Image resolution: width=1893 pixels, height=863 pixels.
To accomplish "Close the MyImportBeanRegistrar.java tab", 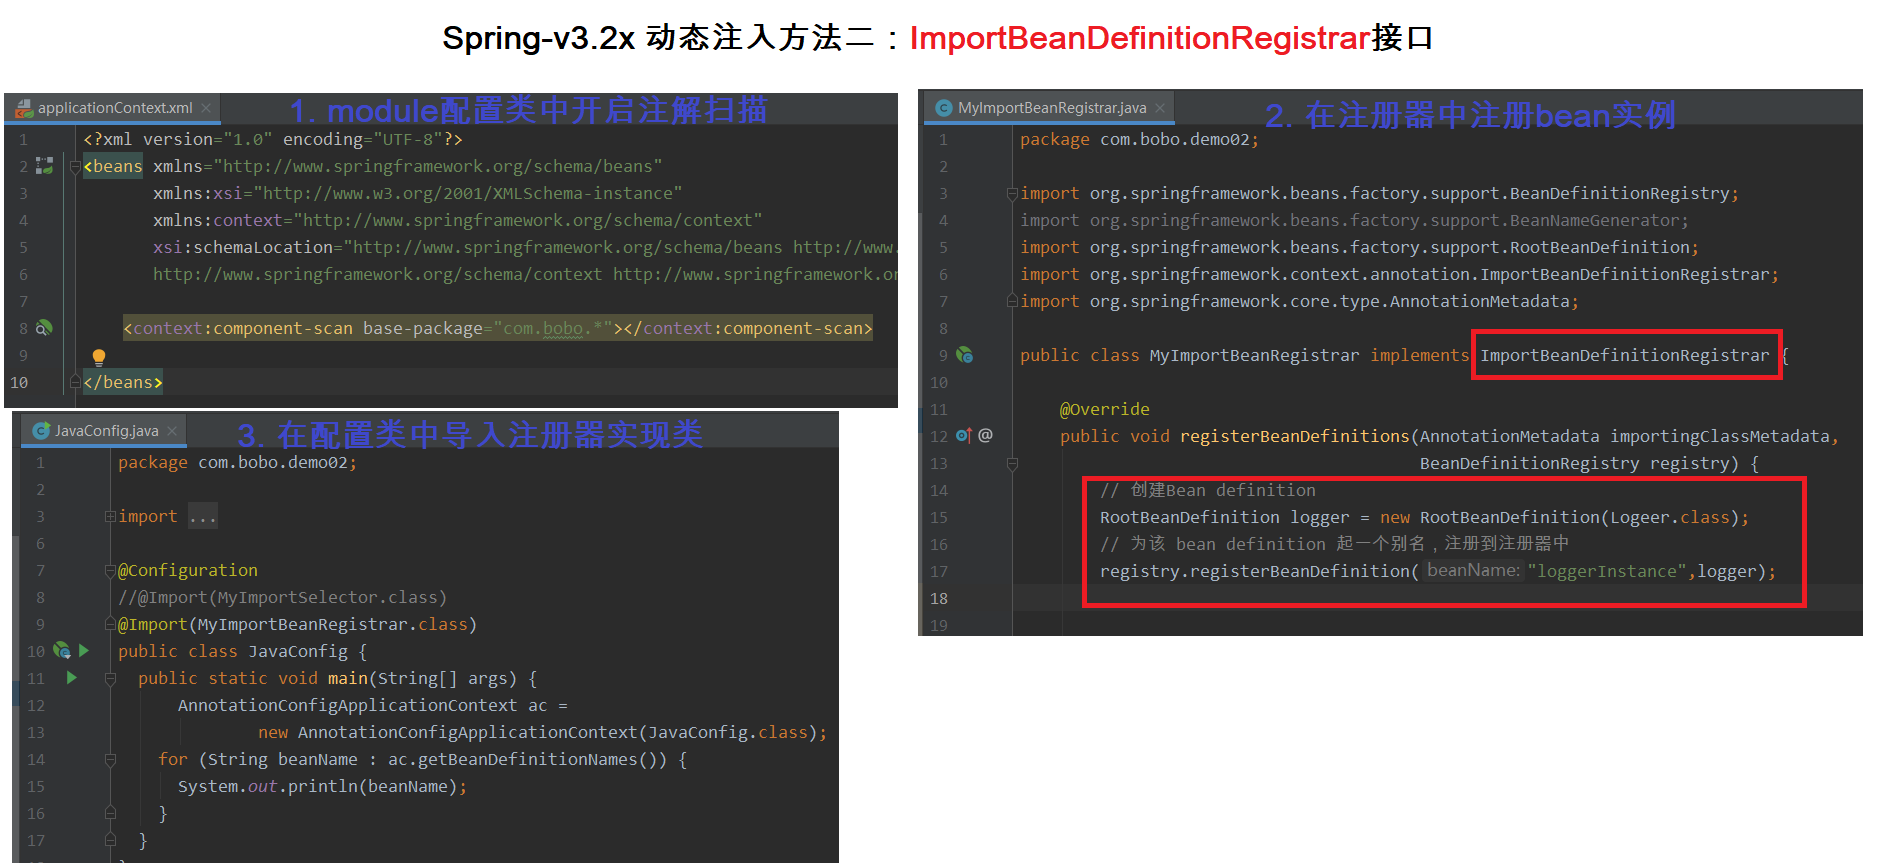I will point(1160,108).
